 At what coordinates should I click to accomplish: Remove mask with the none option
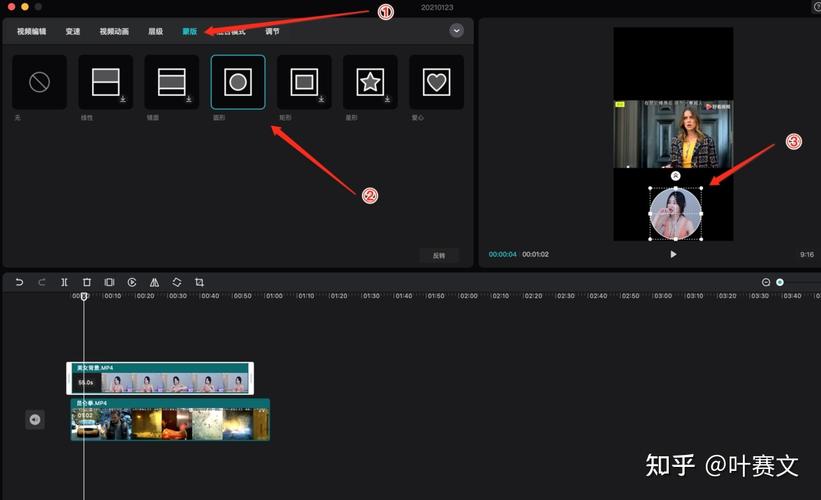pyautogui.click(x=39, y=82)
